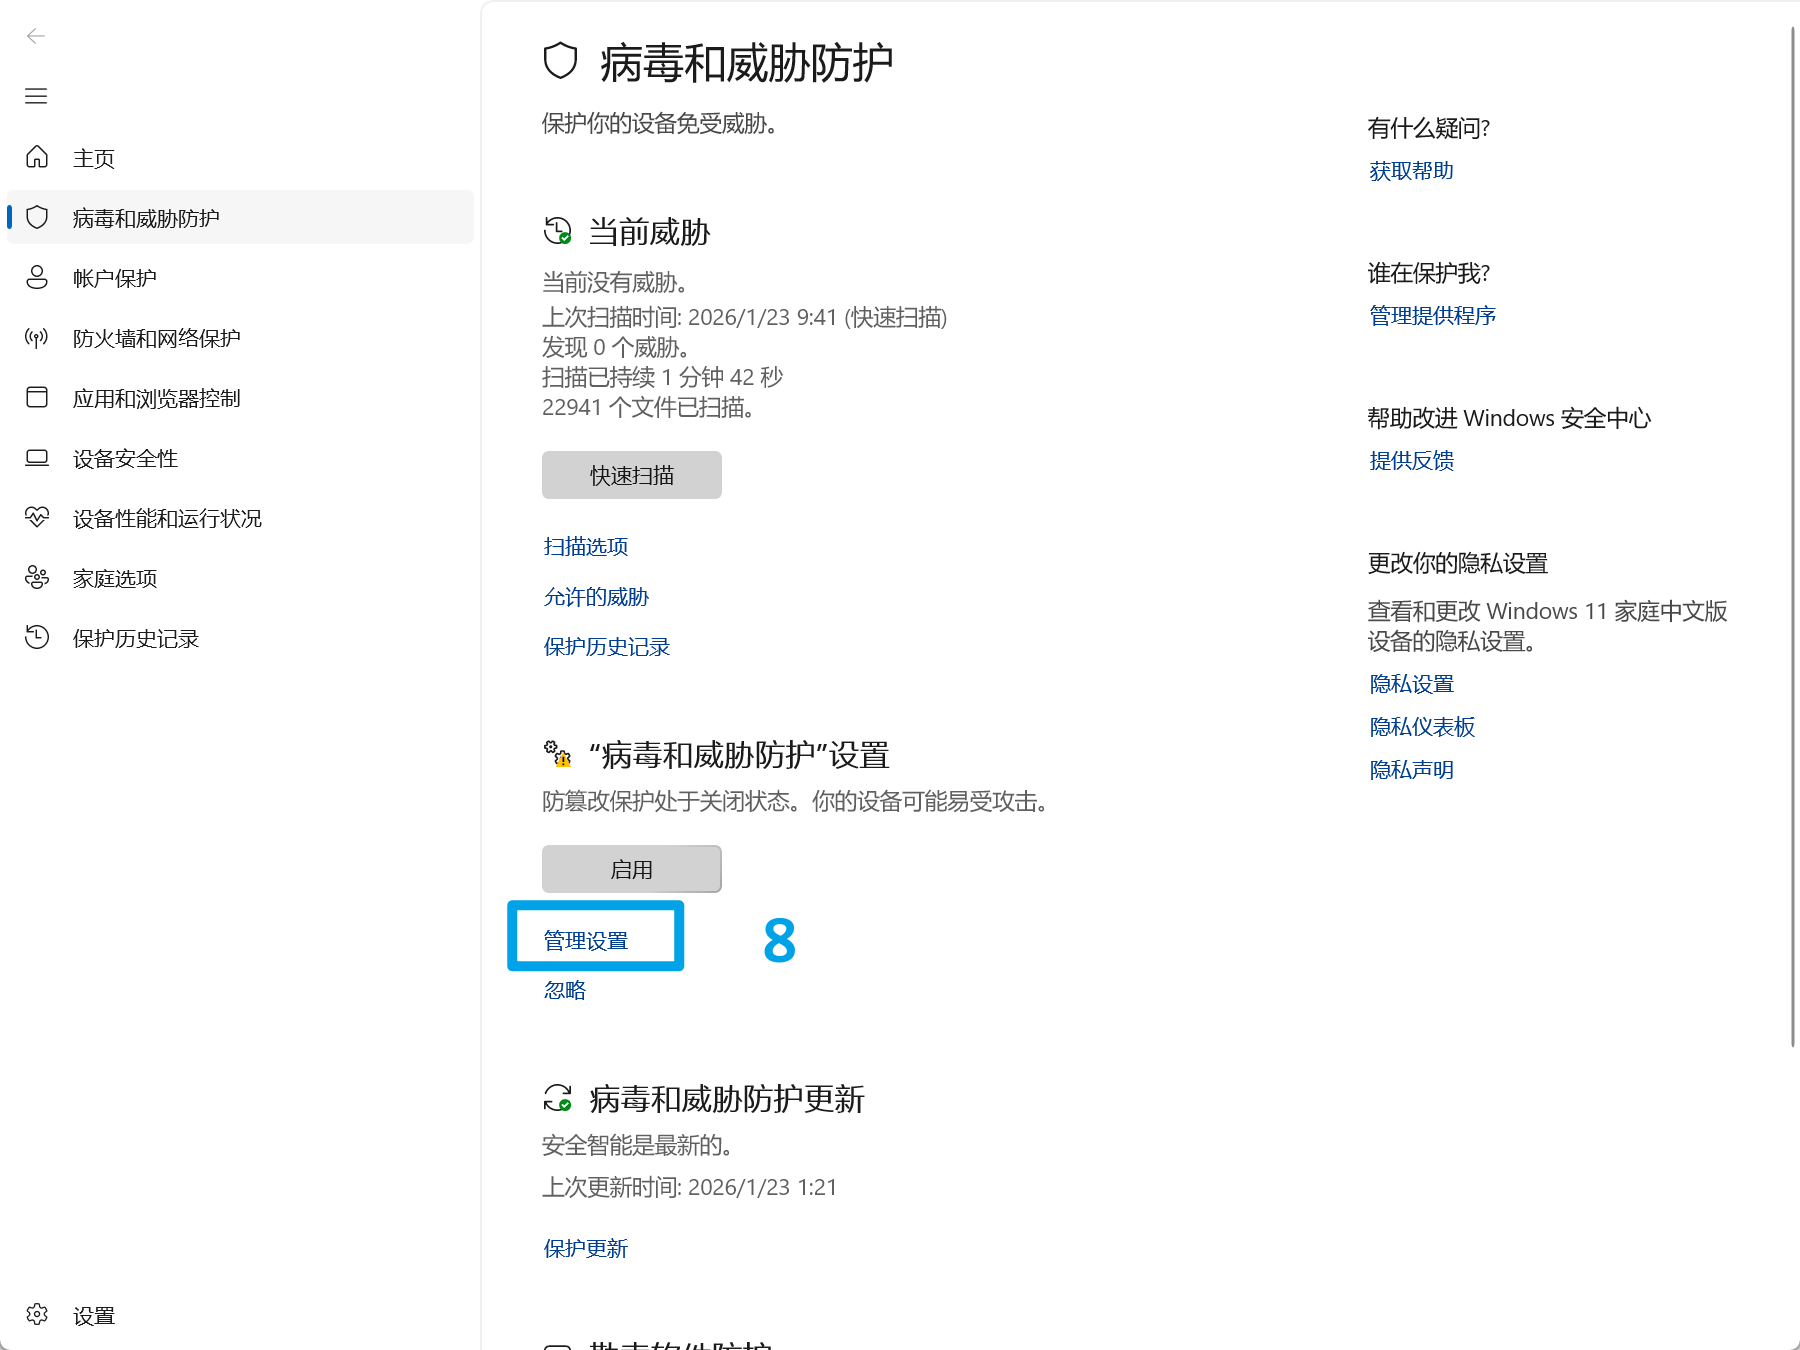Click the 22941 个文件已扫描 text
The image size is (1800, 1350).
pos(648,407)
